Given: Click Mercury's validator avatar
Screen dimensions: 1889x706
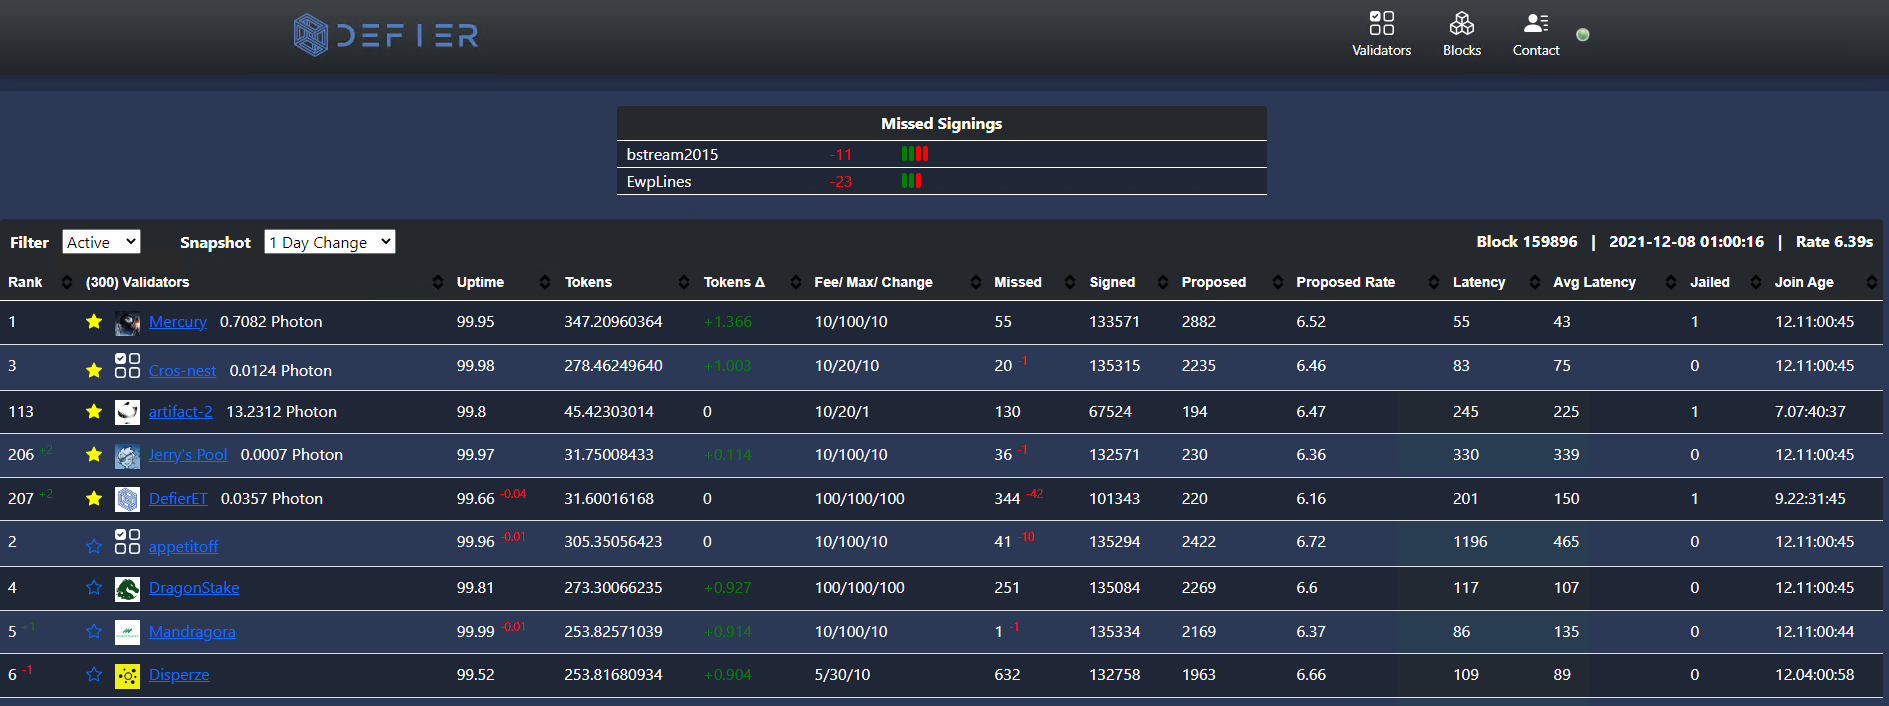Looking at the screenshot, I should pos(127,323).
